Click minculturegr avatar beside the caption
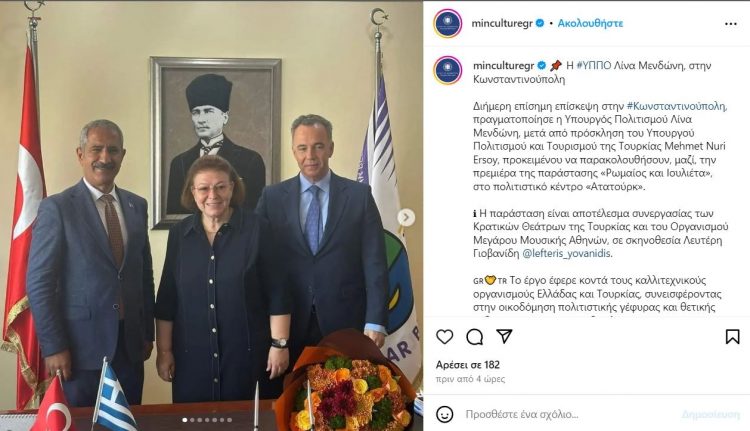Viewport: 750px width, 431px height. [448, 70]
